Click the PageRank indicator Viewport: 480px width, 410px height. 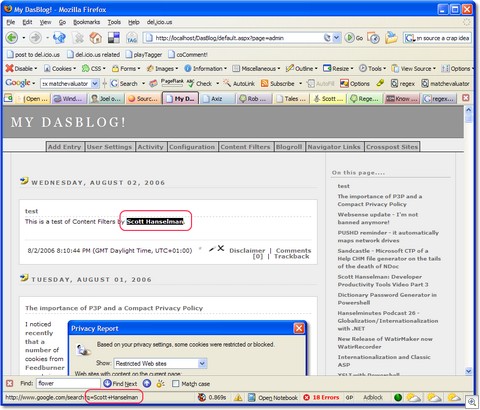pyautogui.click(x=172, y=83)
